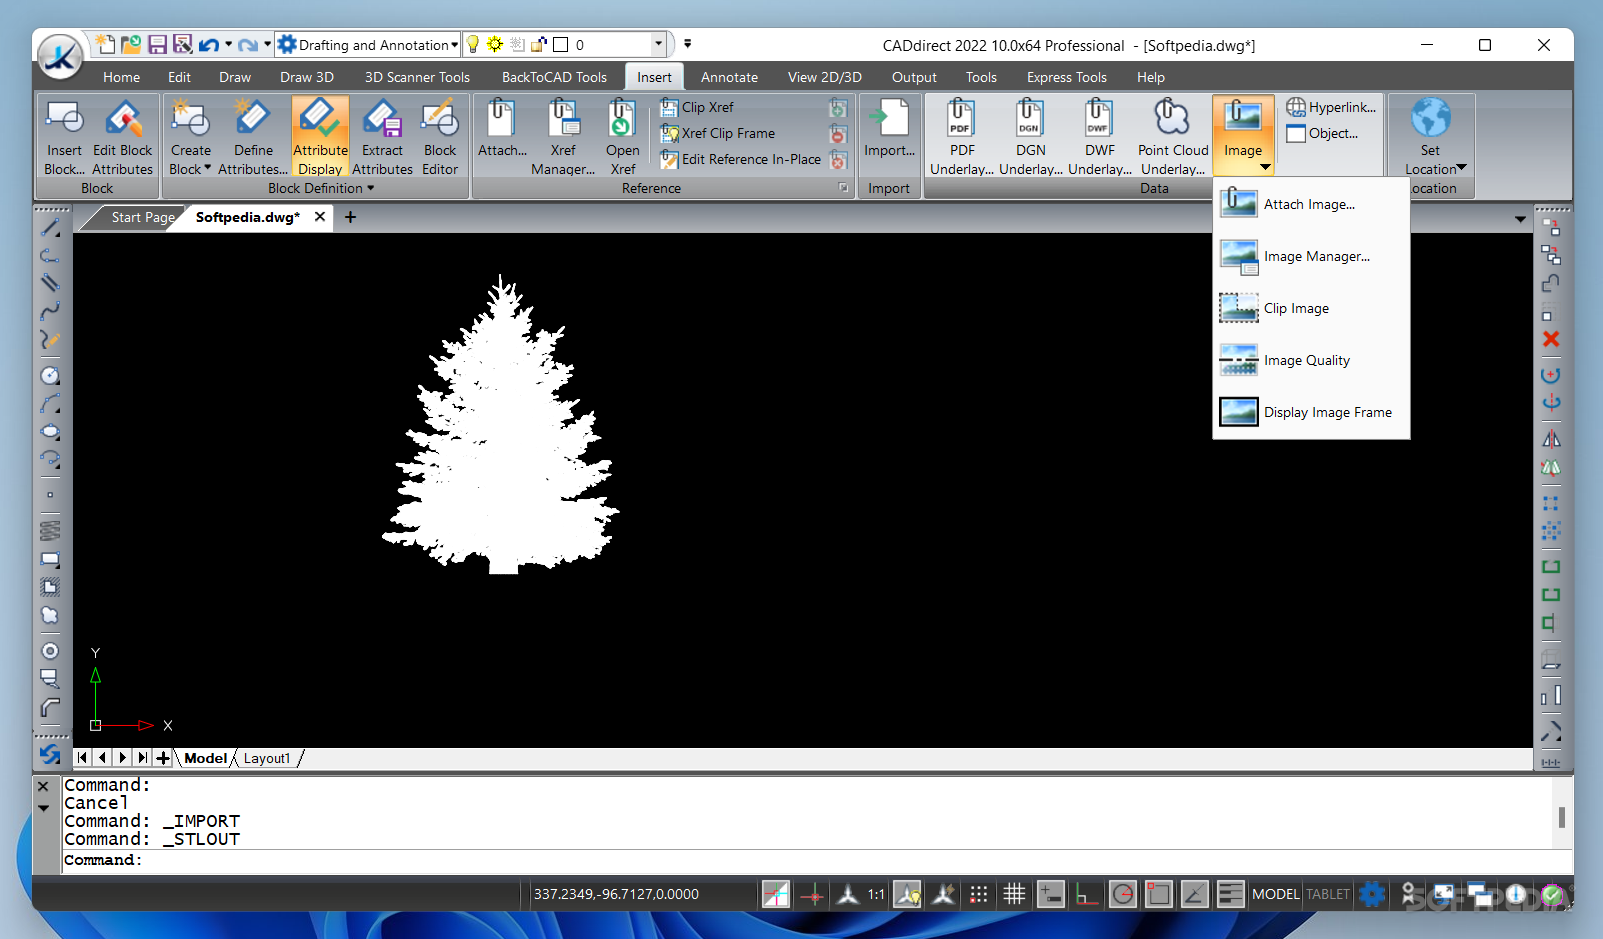Toggle grid display in status bar
Image resolution: width=1603 pixels, height=939 pixels.
pyautogui.click(x=1014, y=894)
